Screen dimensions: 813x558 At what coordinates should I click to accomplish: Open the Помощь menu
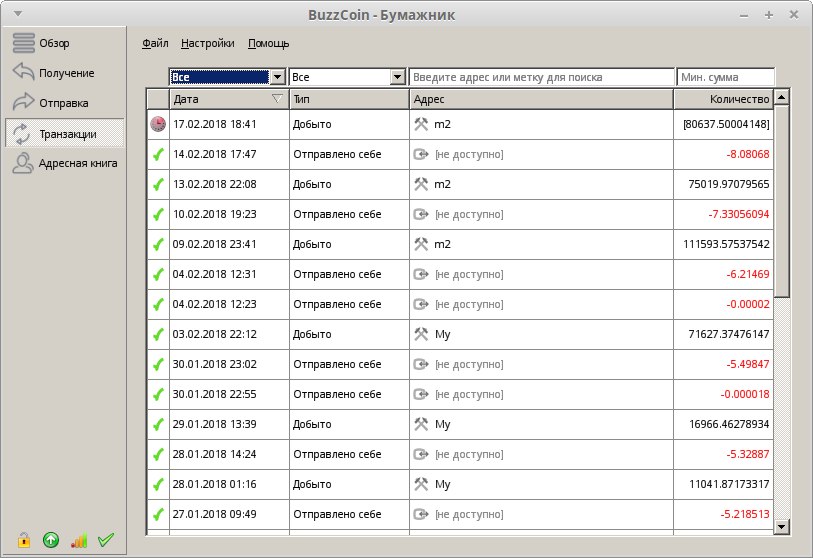268,44
